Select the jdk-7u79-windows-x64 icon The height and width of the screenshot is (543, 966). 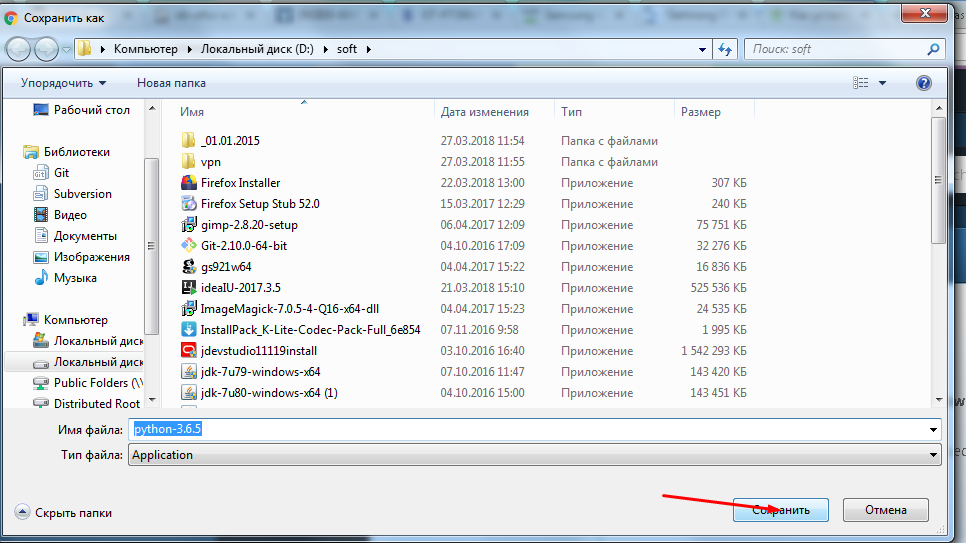pos(189,372)
